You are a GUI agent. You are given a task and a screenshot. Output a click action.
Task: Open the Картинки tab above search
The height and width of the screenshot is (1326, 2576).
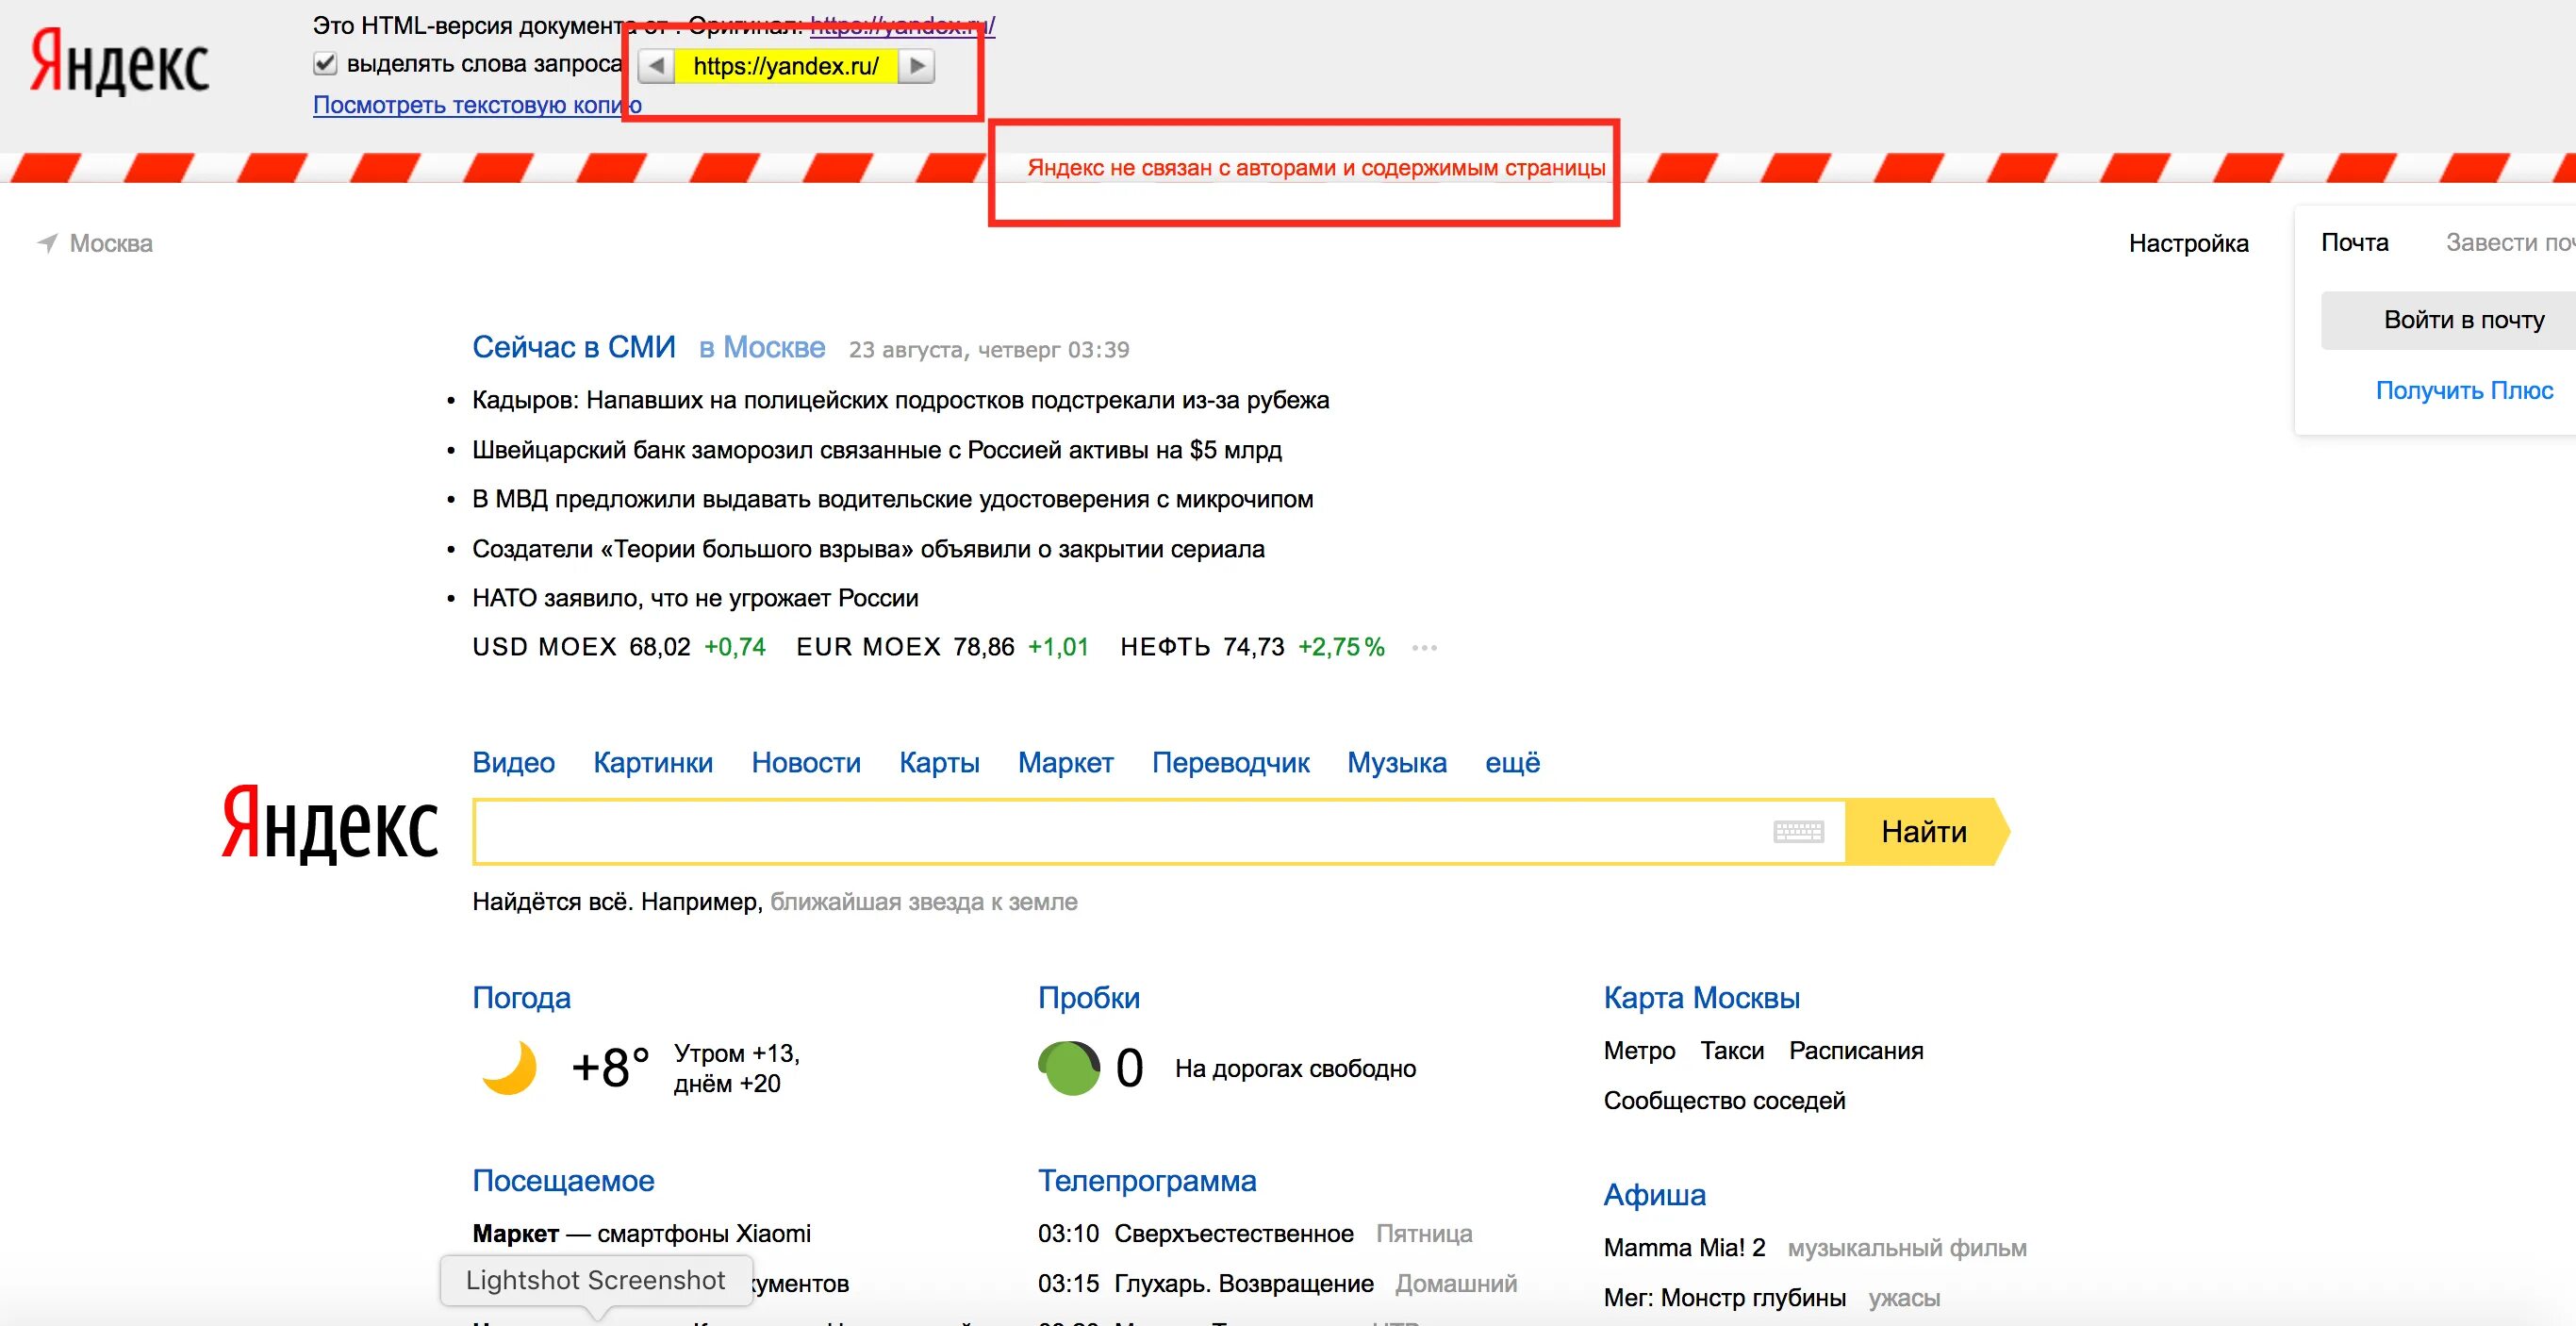[653, 763]
